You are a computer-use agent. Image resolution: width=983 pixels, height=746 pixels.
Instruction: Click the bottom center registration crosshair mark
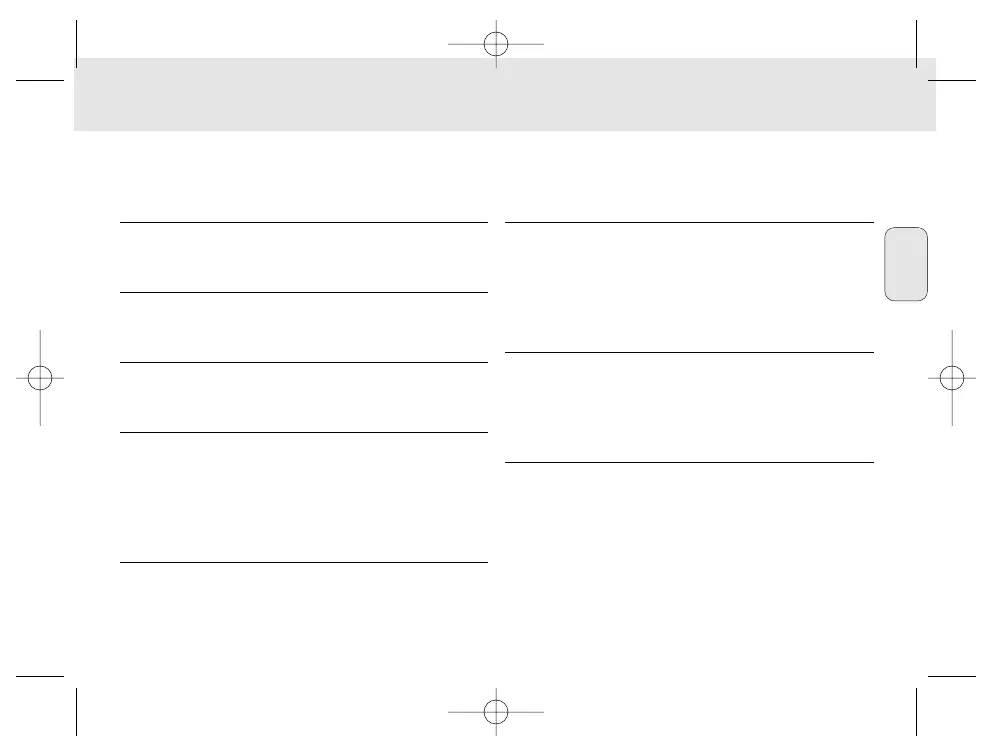pos(496,712)
